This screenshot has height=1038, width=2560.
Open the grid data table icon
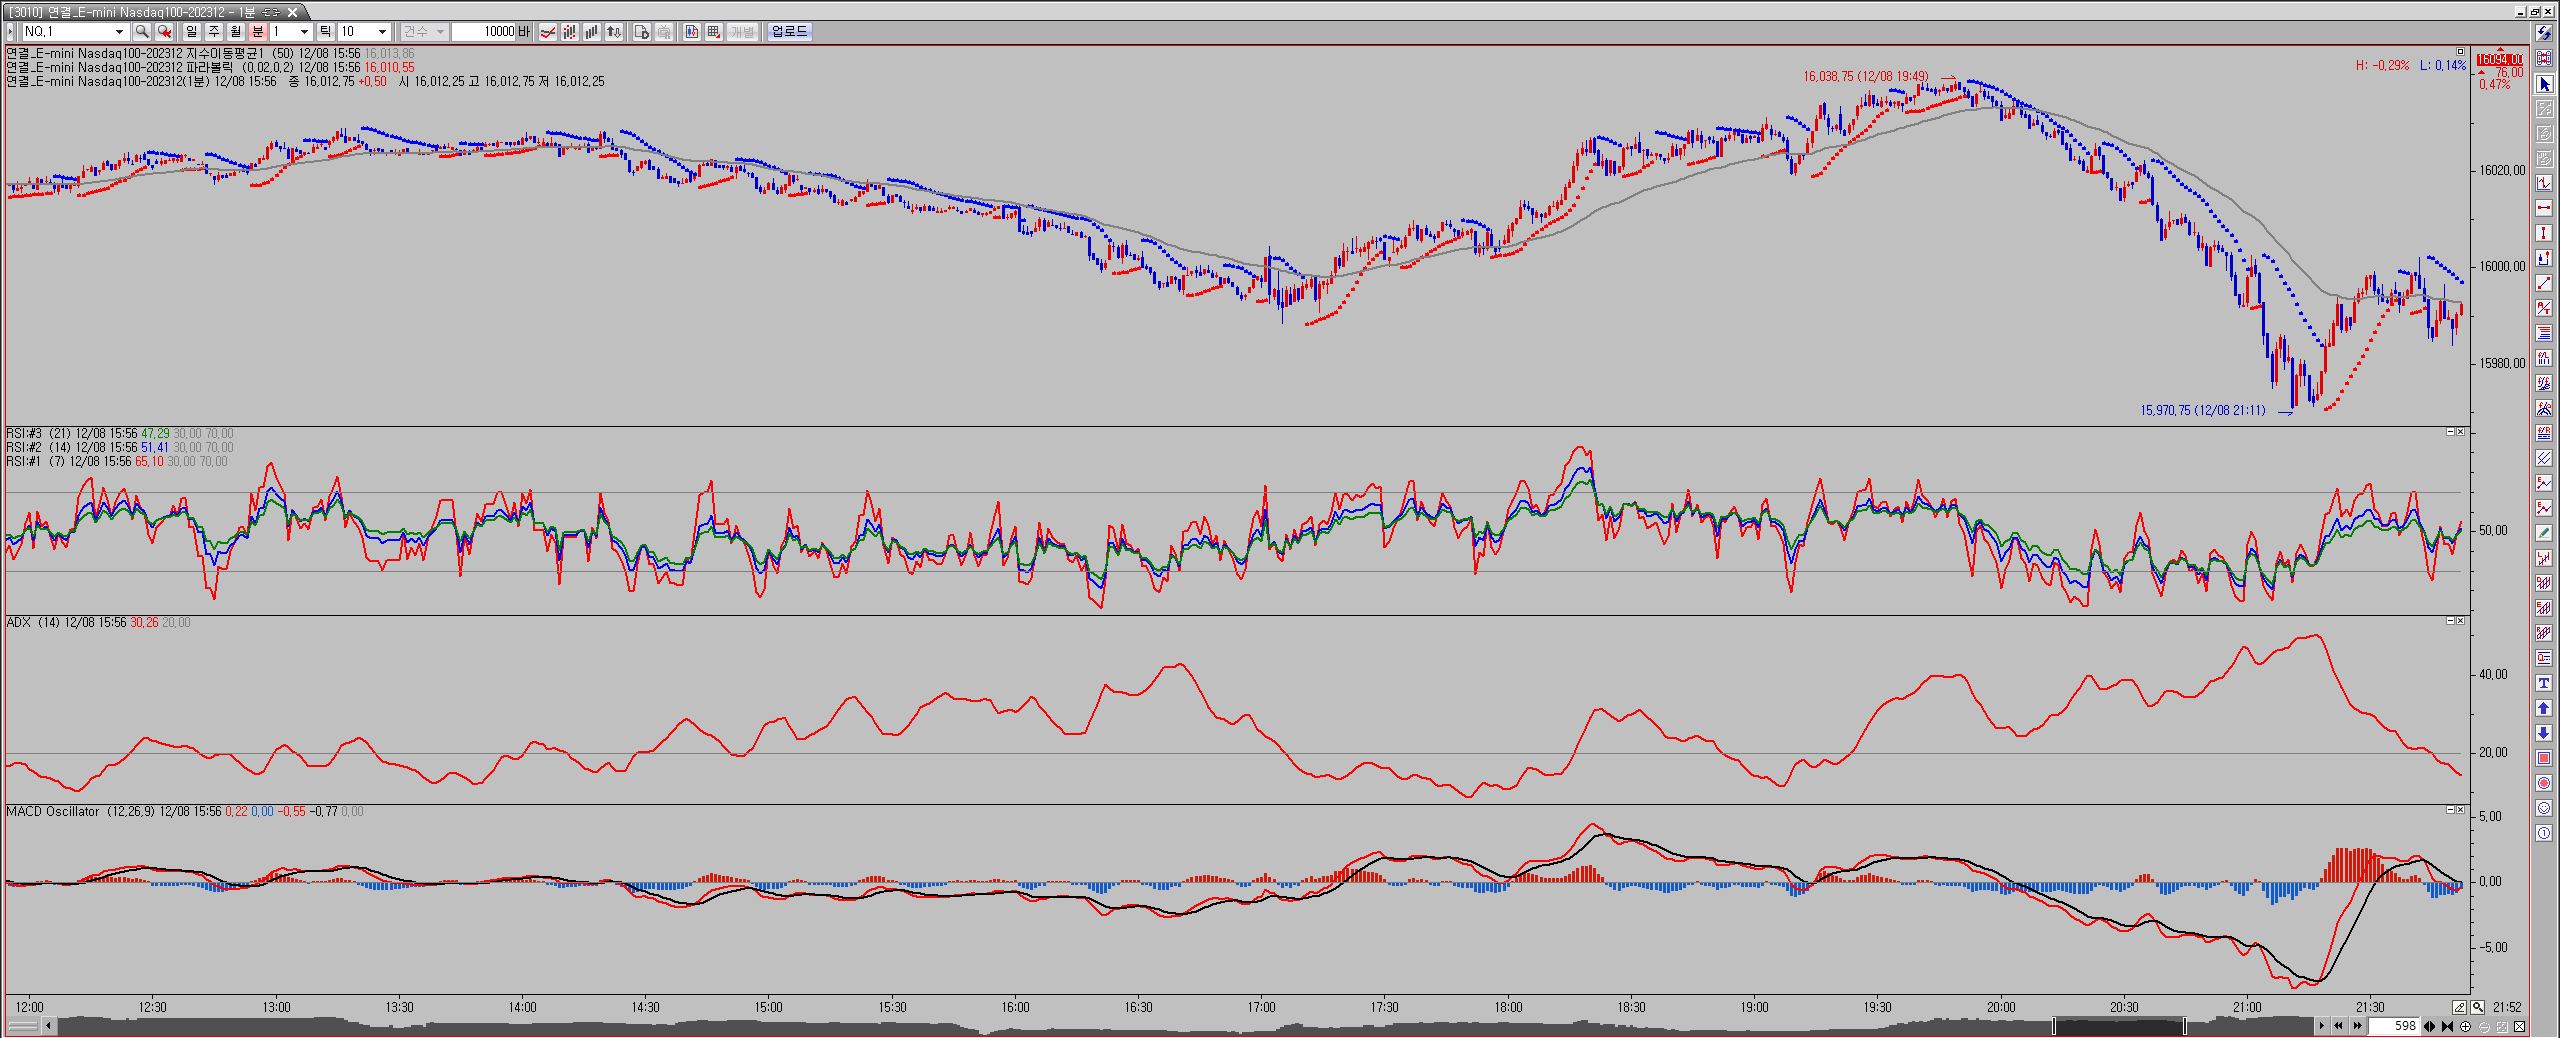(713, 32)
